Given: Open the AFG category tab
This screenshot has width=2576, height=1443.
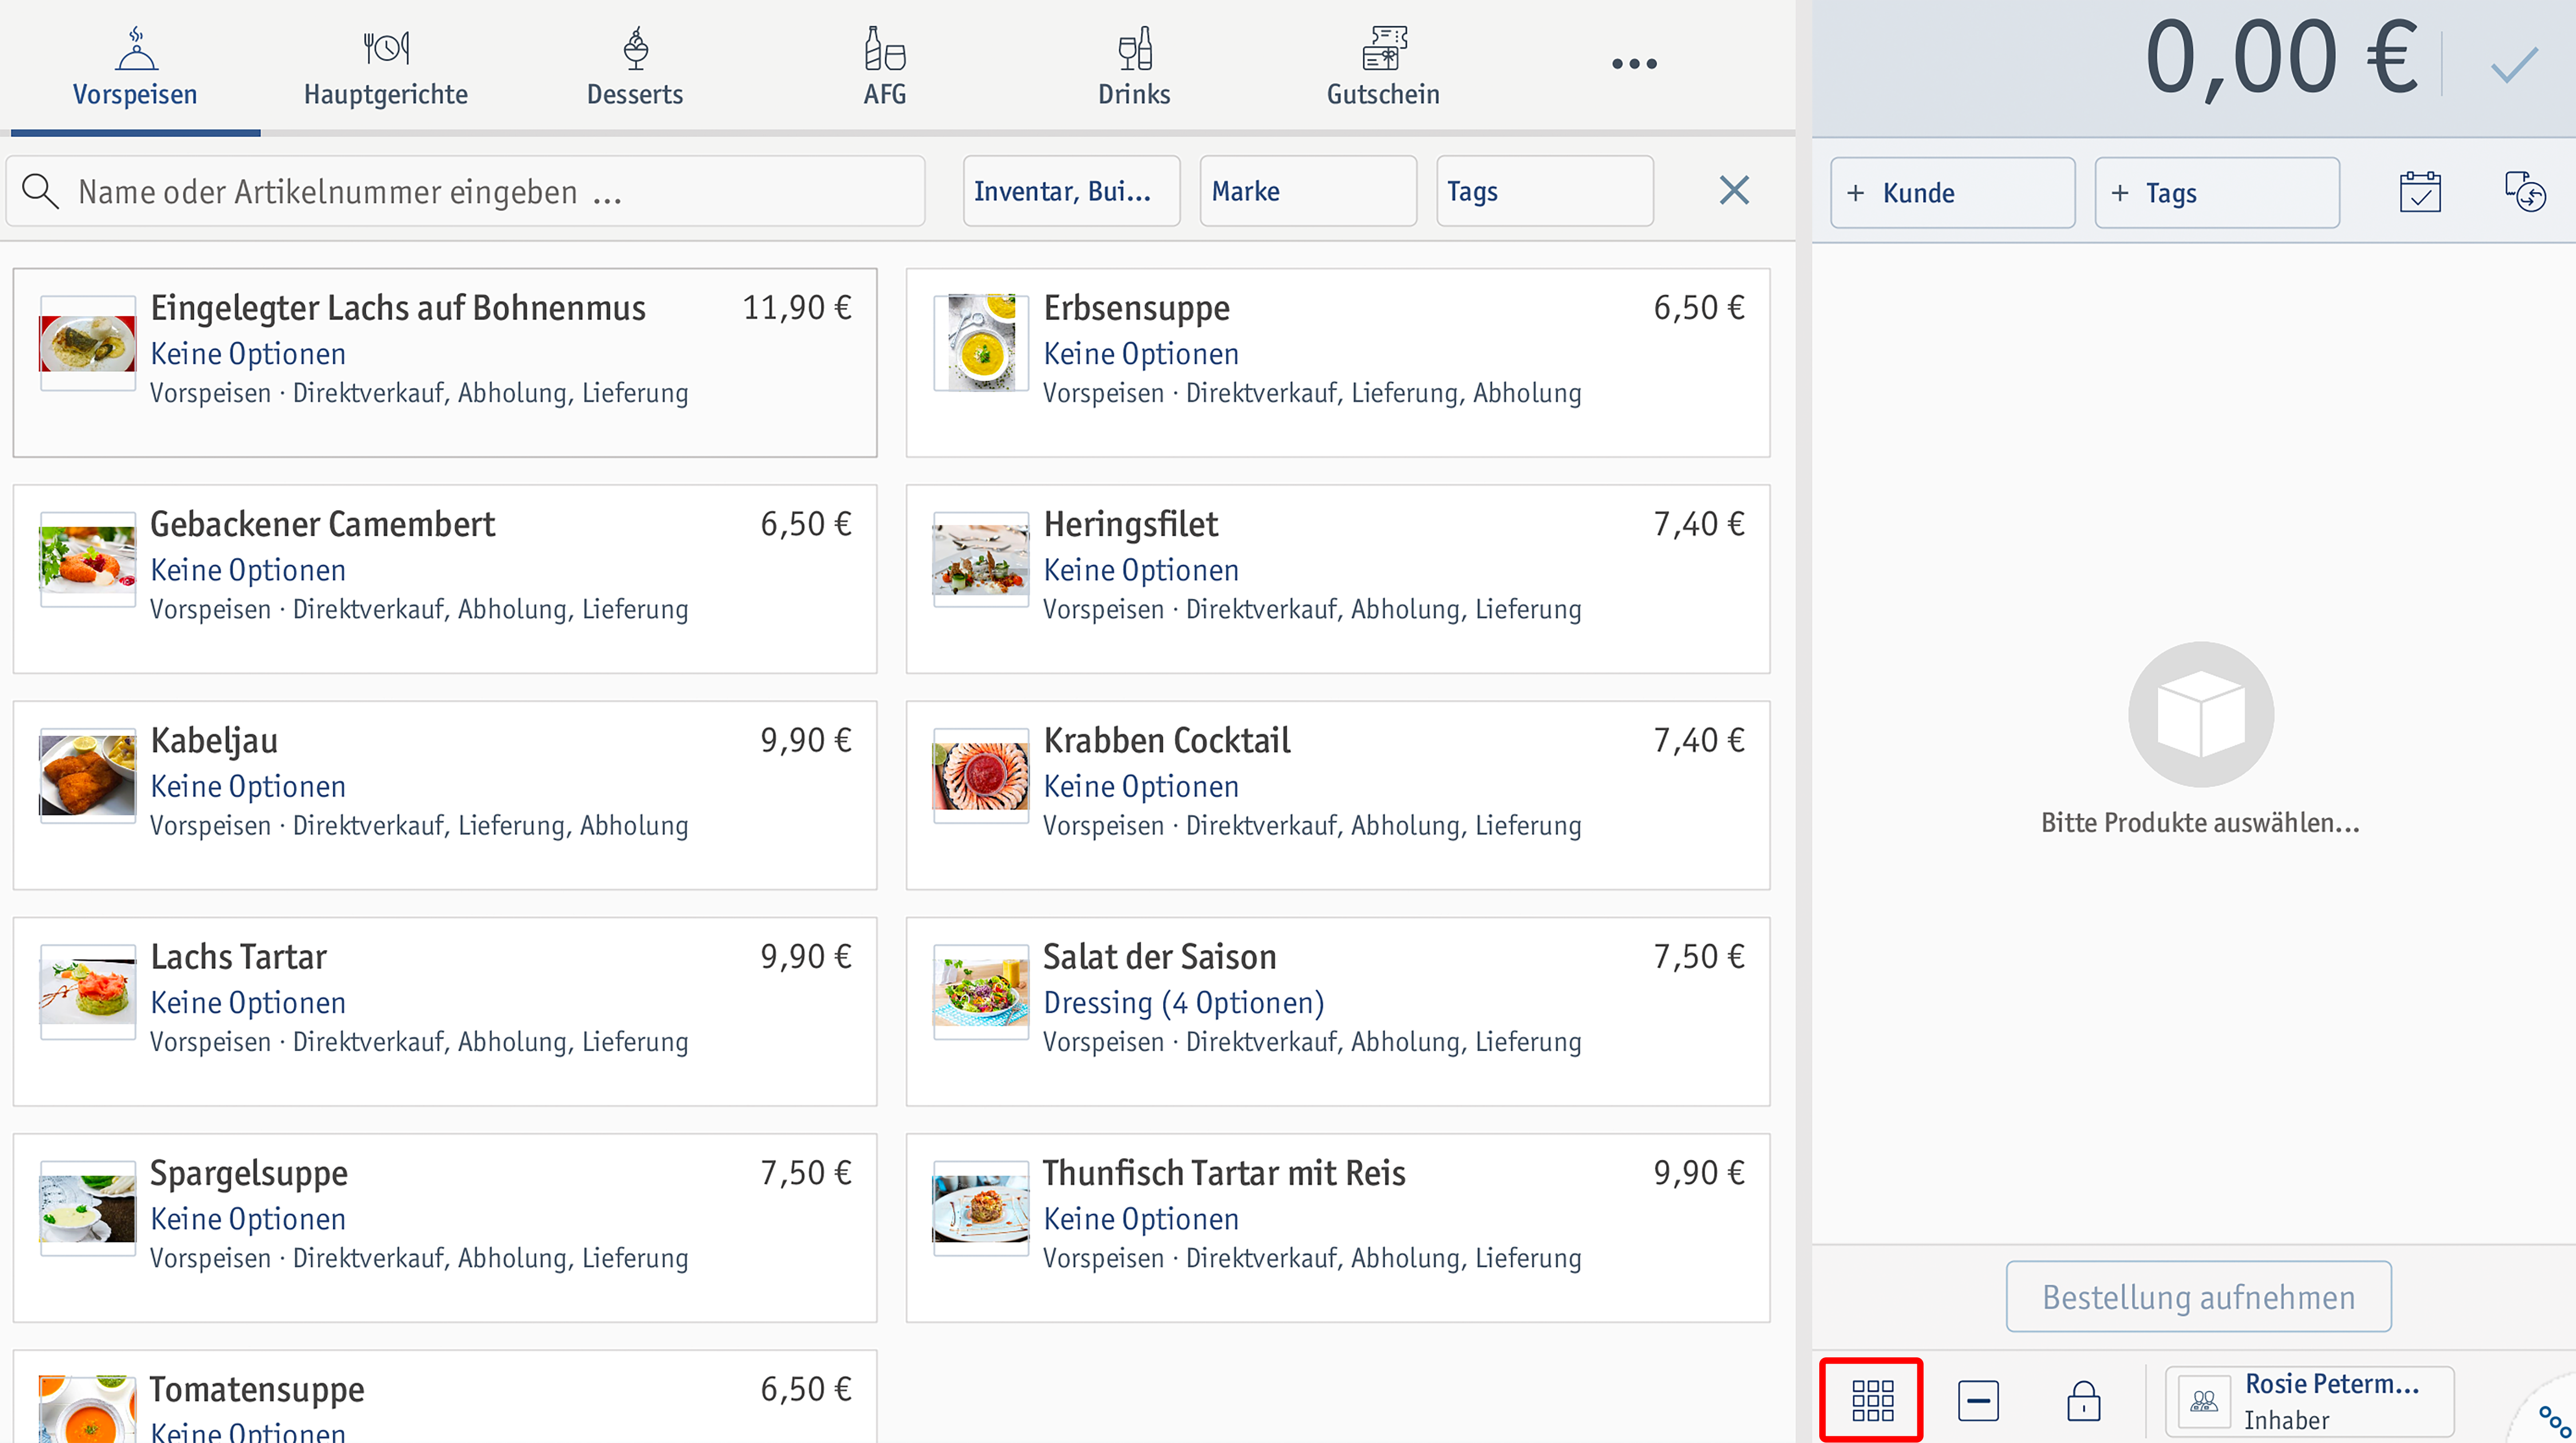Looking at the screenshot, I should coord(885,67).
